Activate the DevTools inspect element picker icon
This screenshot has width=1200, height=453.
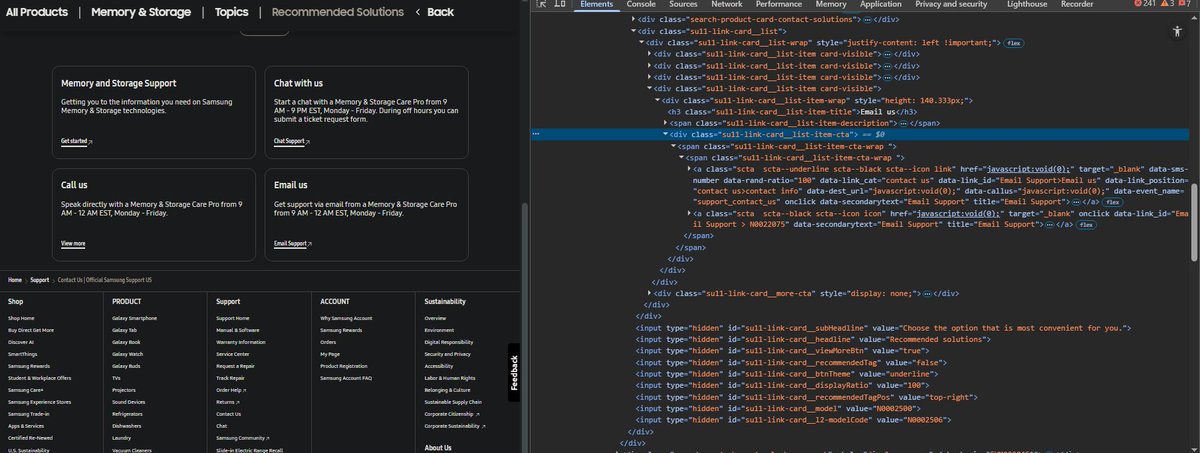tap(539, 5)
